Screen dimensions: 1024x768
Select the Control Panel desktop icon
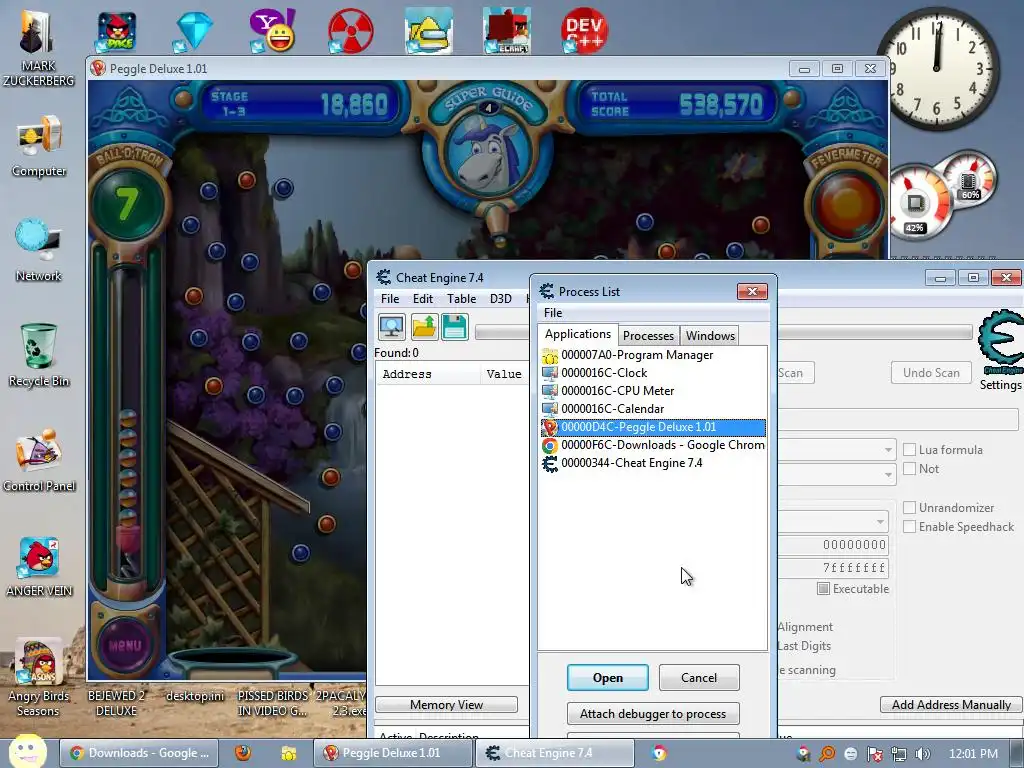(39, 460)
